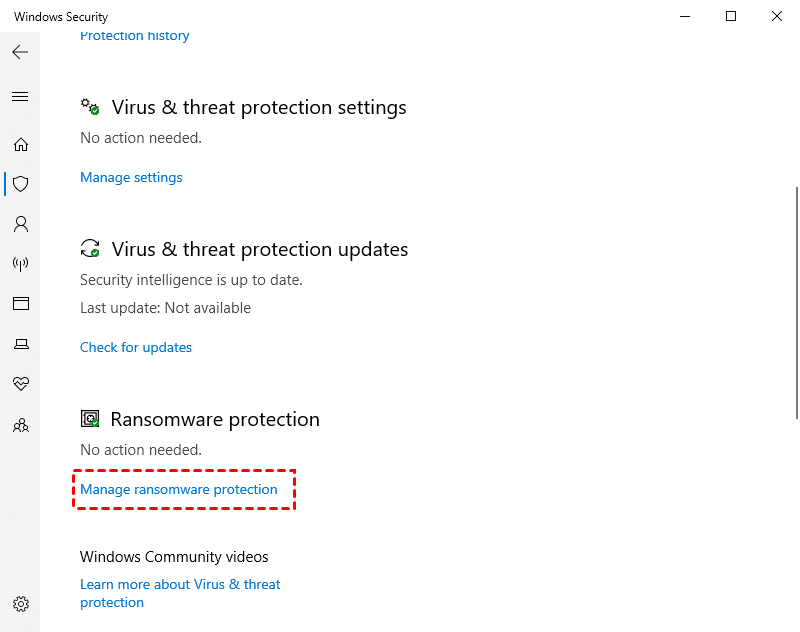Image resolution: width=800 pixels, height=632 pixels.
Task: Open the Home icon in sidebar
Action: 20,144
